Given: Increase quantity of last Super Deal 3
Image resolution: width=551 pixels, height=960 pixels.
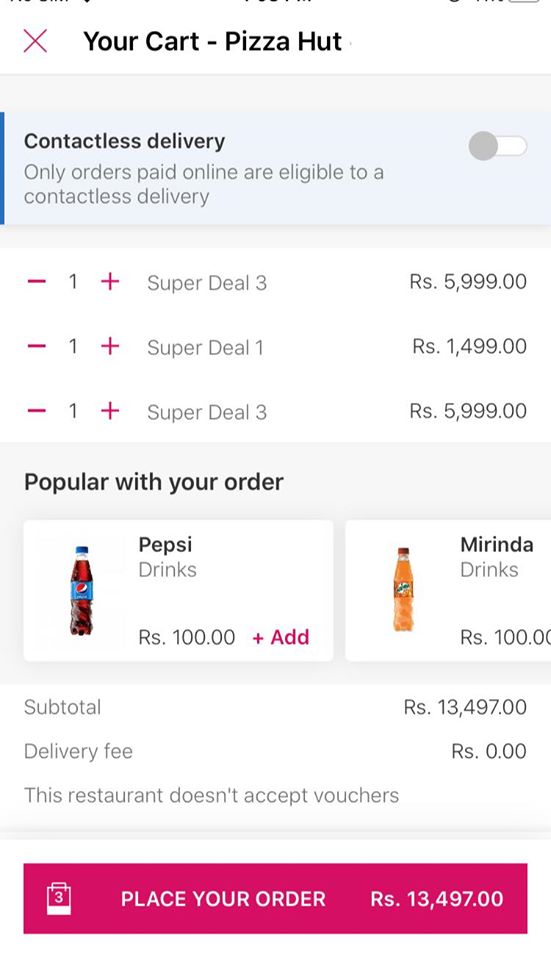Looking at the screenshot, I should (110, 411).
